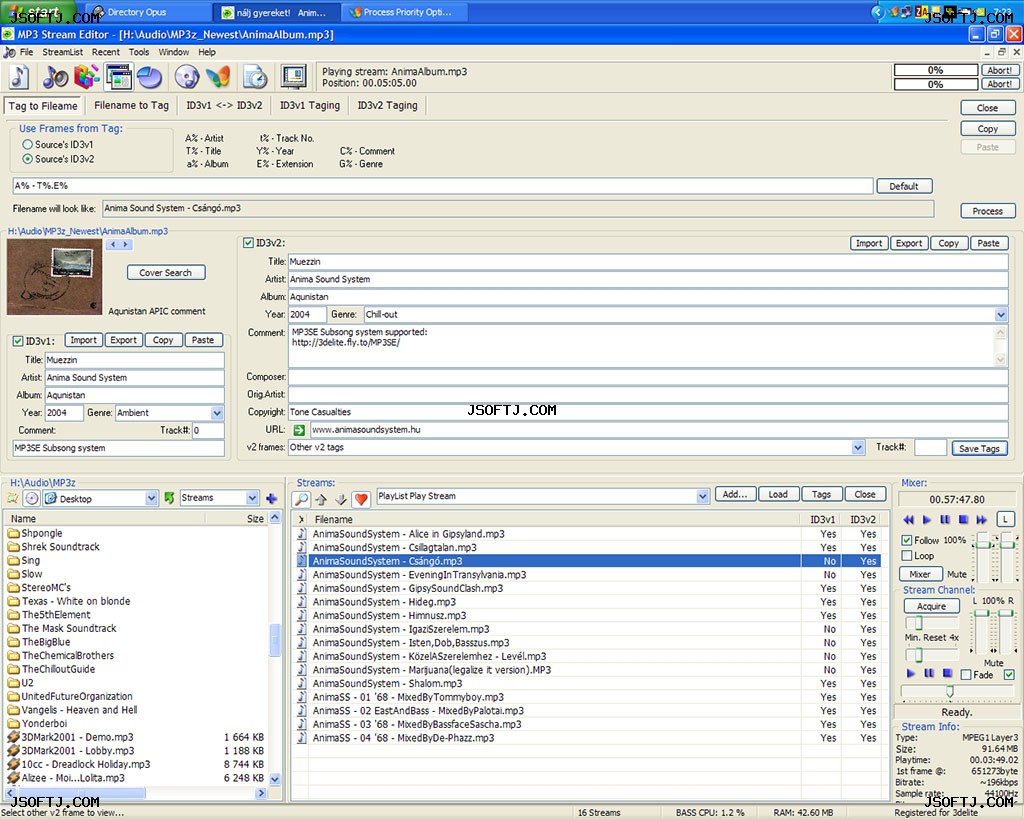Screen dimensions: 1024x819
Task: Switch to ID3v1 <-> ID3v2 tab
Action: click(224, 105)
